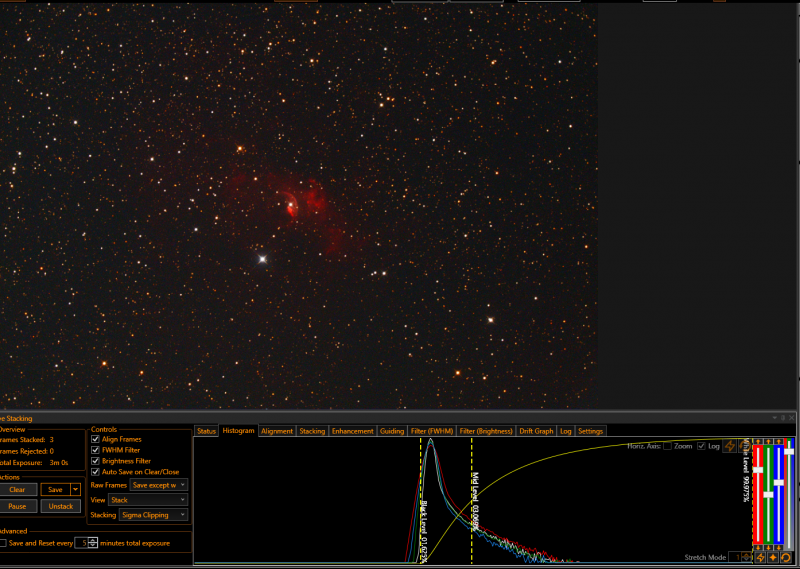800x569 pixels.
Task: Click the circular reset icon below colour sliders
Action: point(786,557)
